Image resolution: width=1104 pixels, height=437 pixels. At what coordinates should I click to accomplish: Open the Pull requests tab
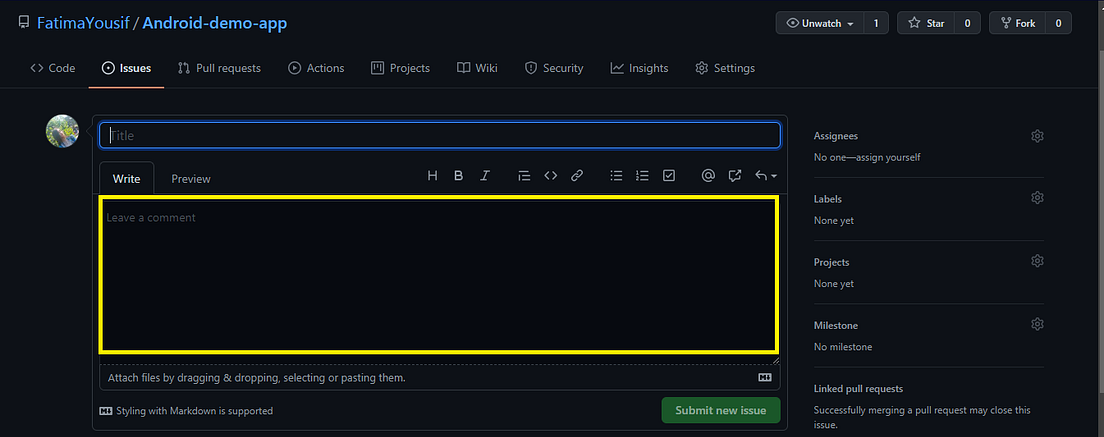[219, 68]
